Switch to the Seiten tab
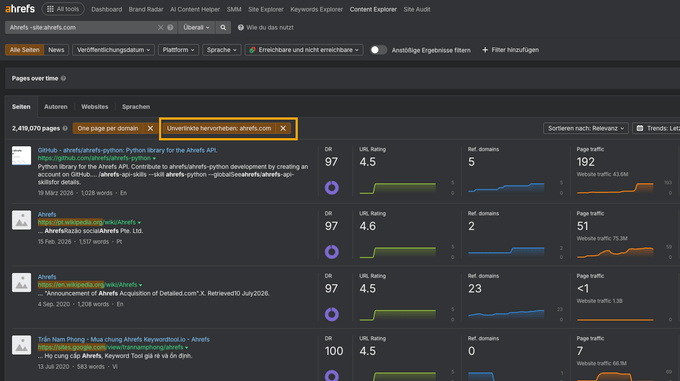 pos(21,107)
